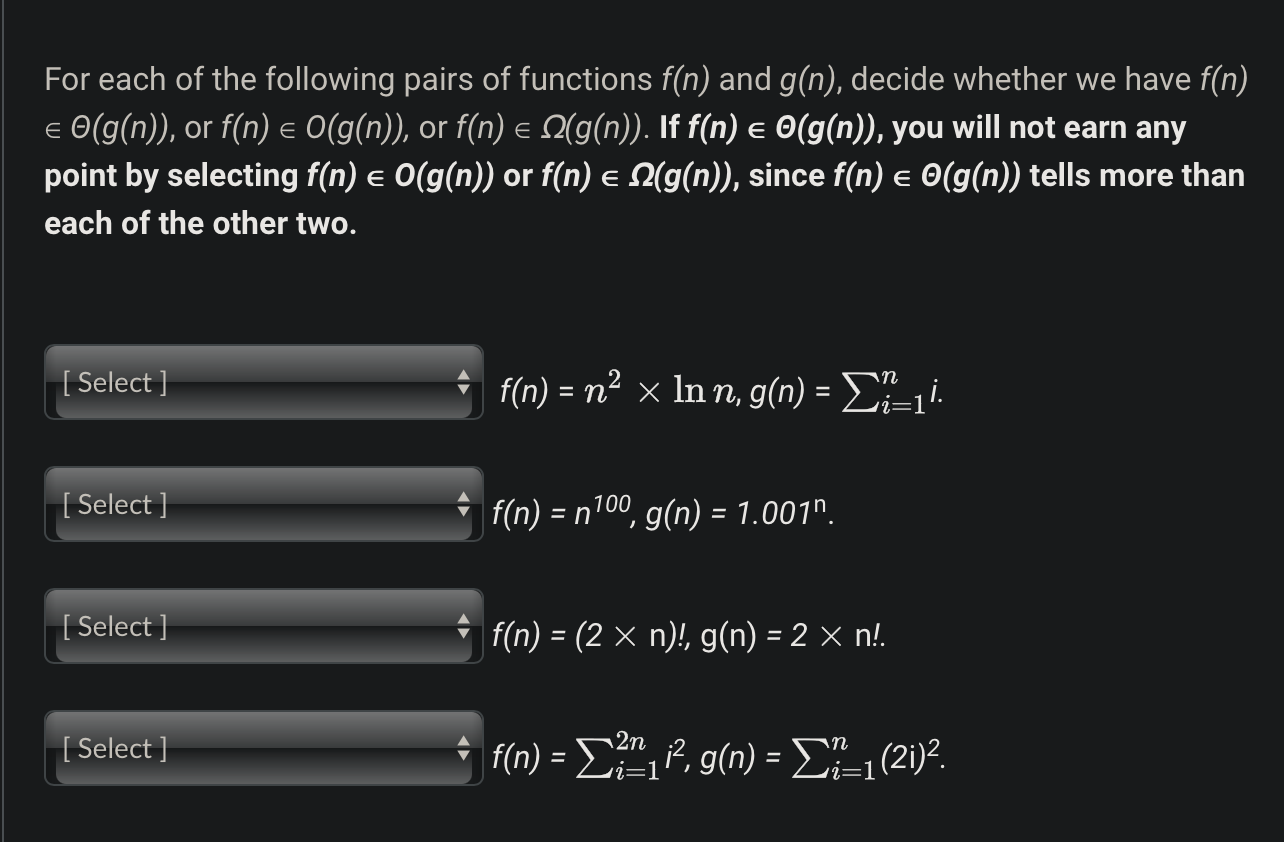Click the [Select] label on the top dropdown
The width and height of the screenshot is (1284, 842).
tap(113, 383)
